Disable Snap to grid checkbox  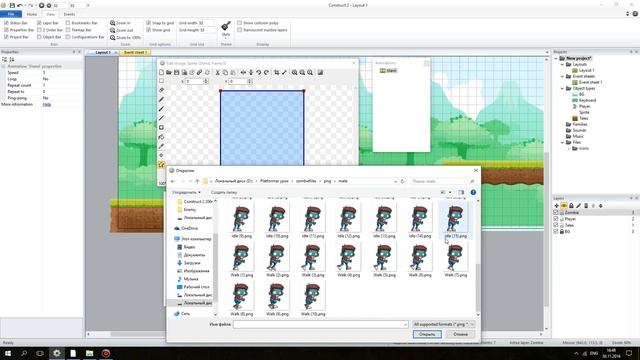(149, 23)
